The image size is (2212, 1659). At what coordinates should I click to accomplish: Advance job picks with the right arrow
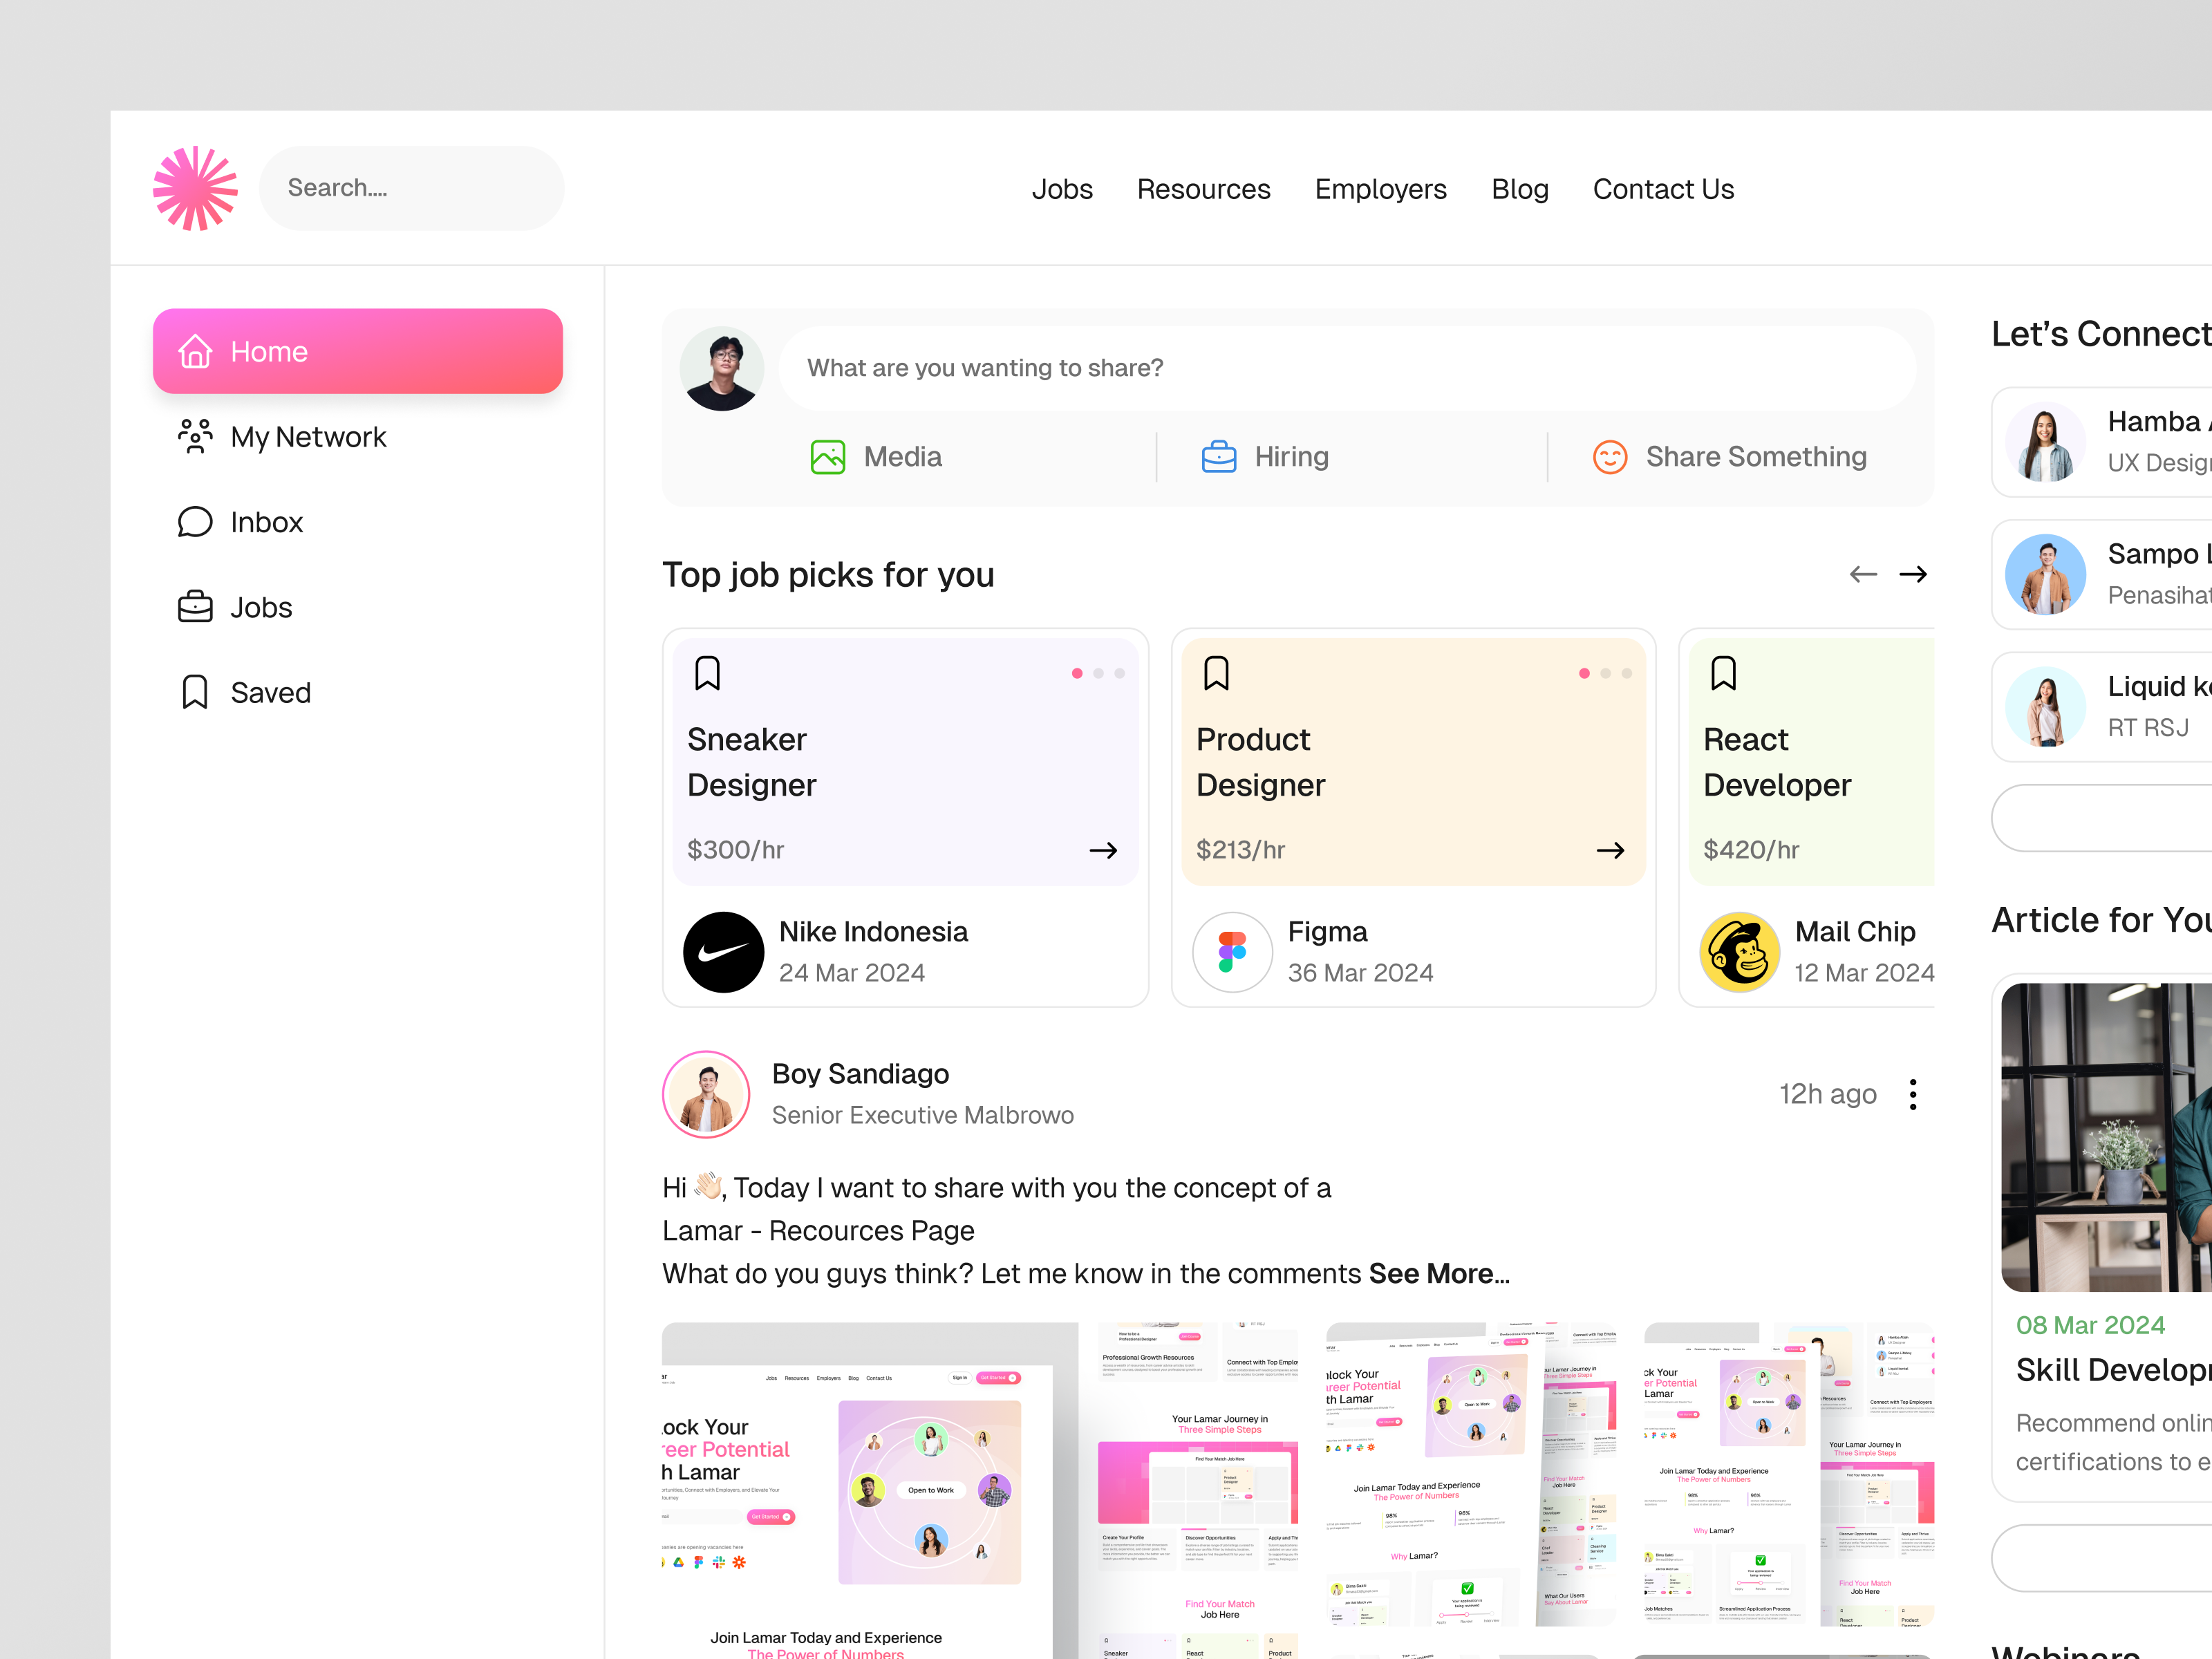point(1913,574)
